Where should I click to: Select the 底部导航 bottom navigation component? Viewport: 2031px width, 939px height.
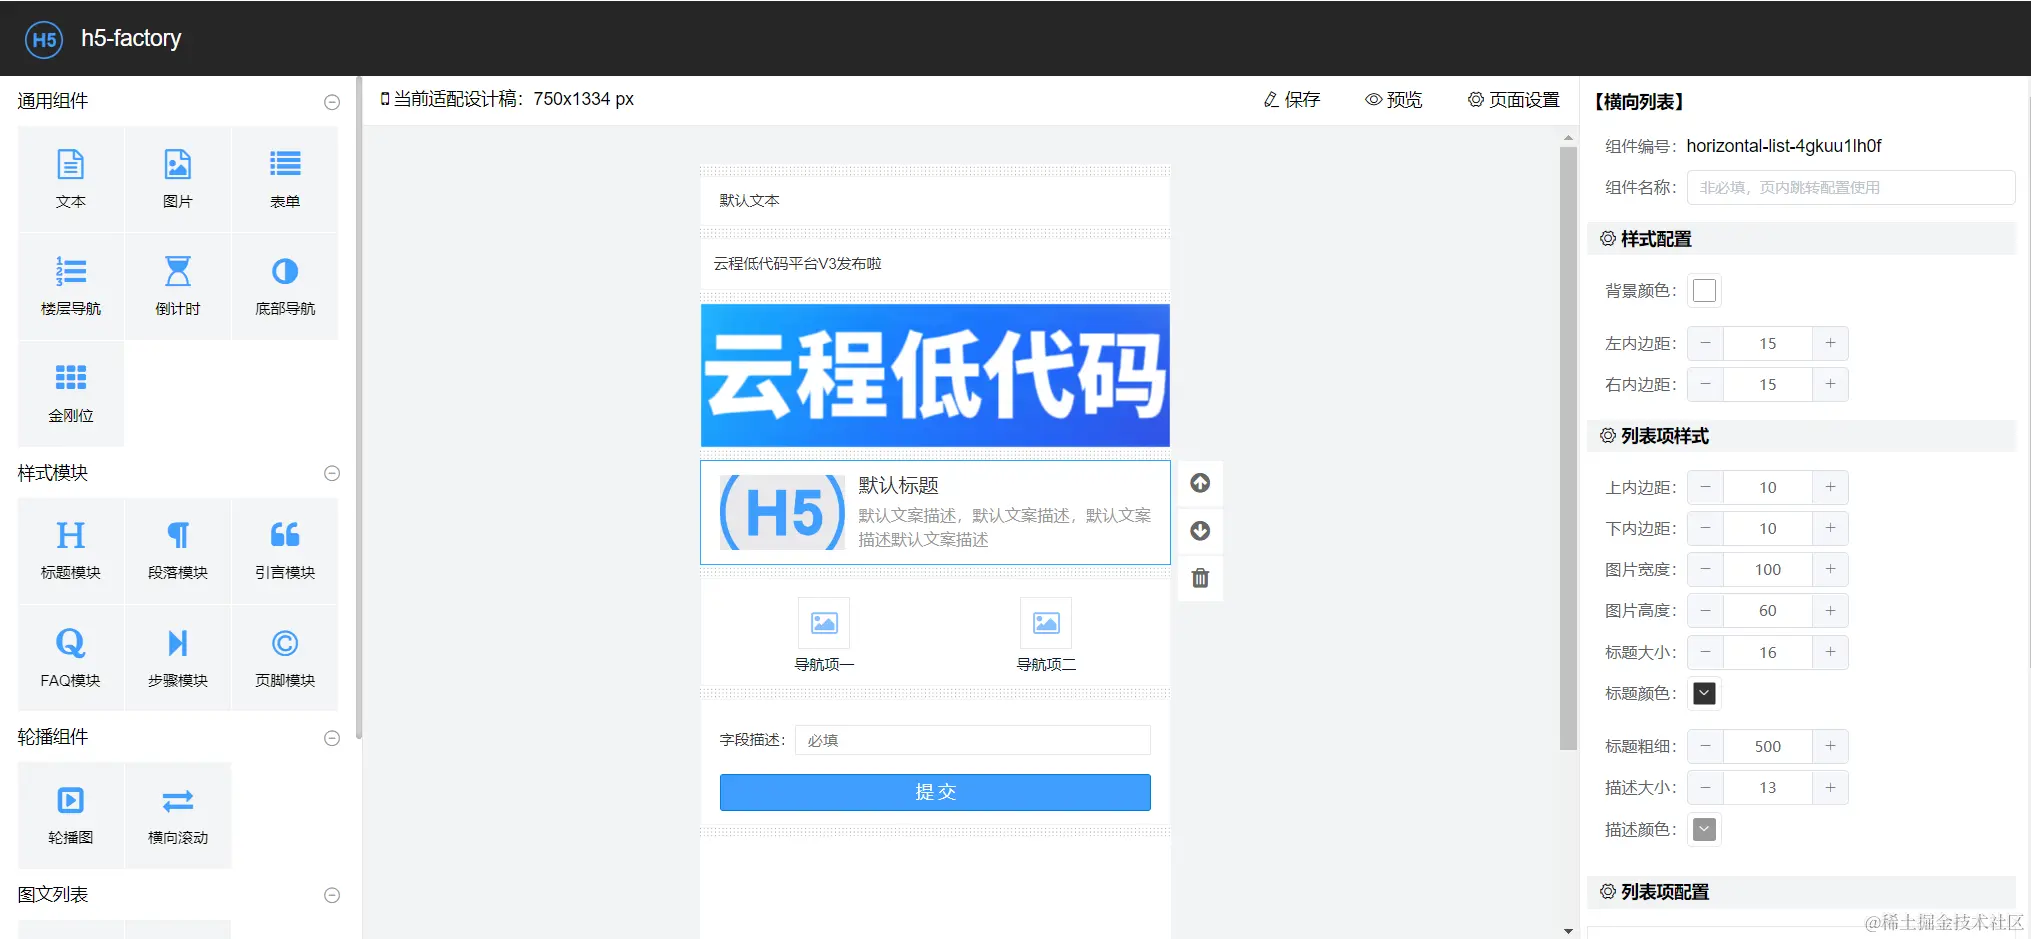click(x=285, y=273)
